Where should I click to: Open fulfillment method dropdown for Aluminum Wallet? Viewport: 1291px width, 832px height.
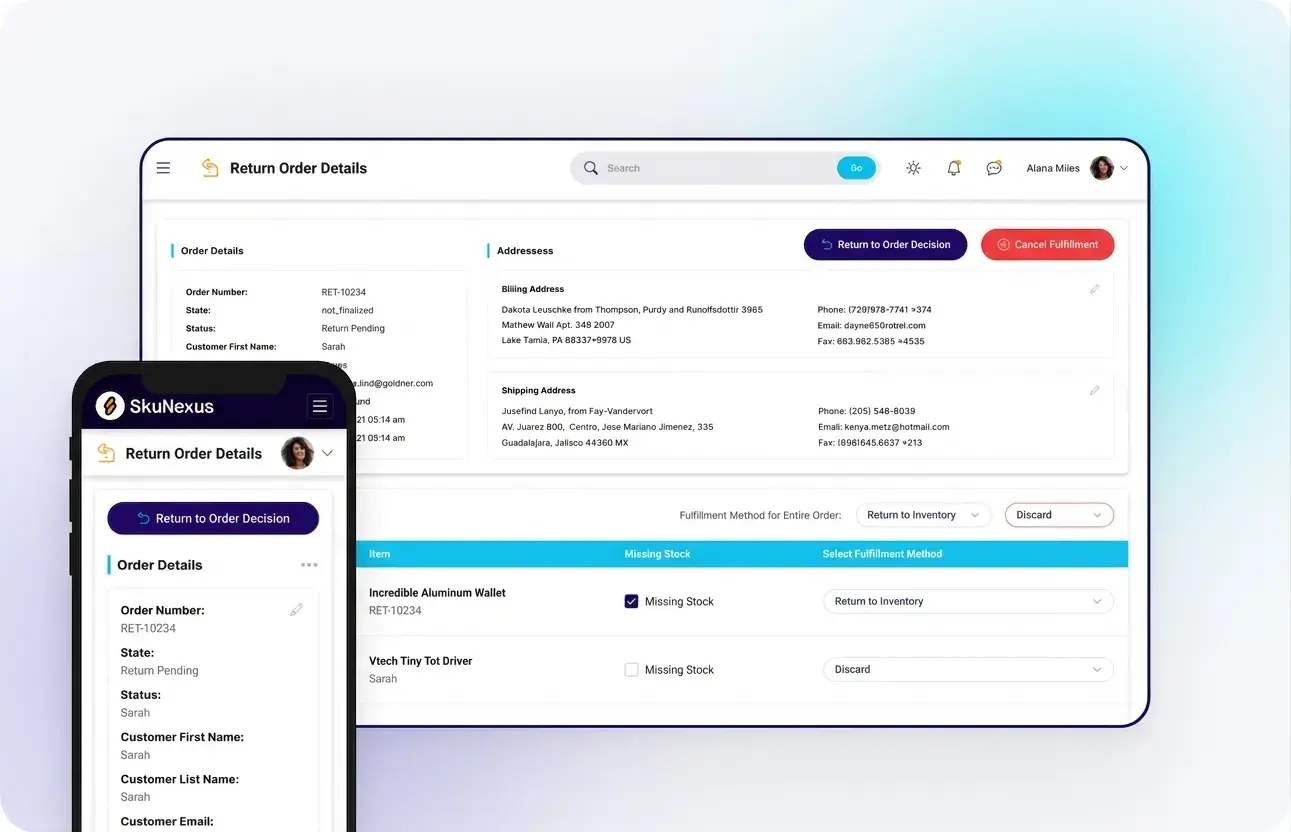click(967, 601)
